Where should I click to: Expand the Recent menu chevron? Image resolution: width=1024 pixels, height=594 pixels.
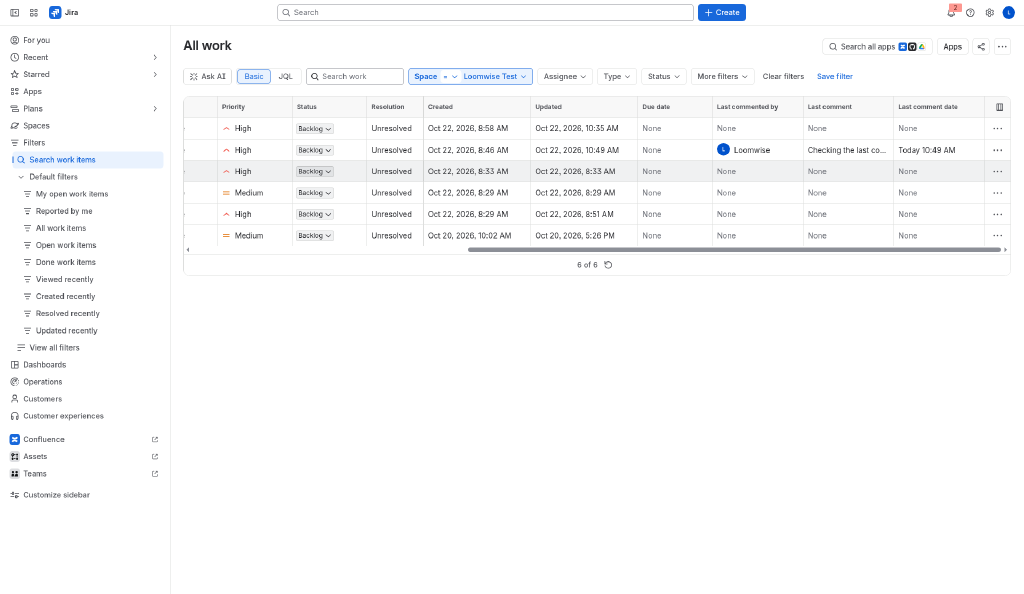pyautogui.click(x=155, y=57)
